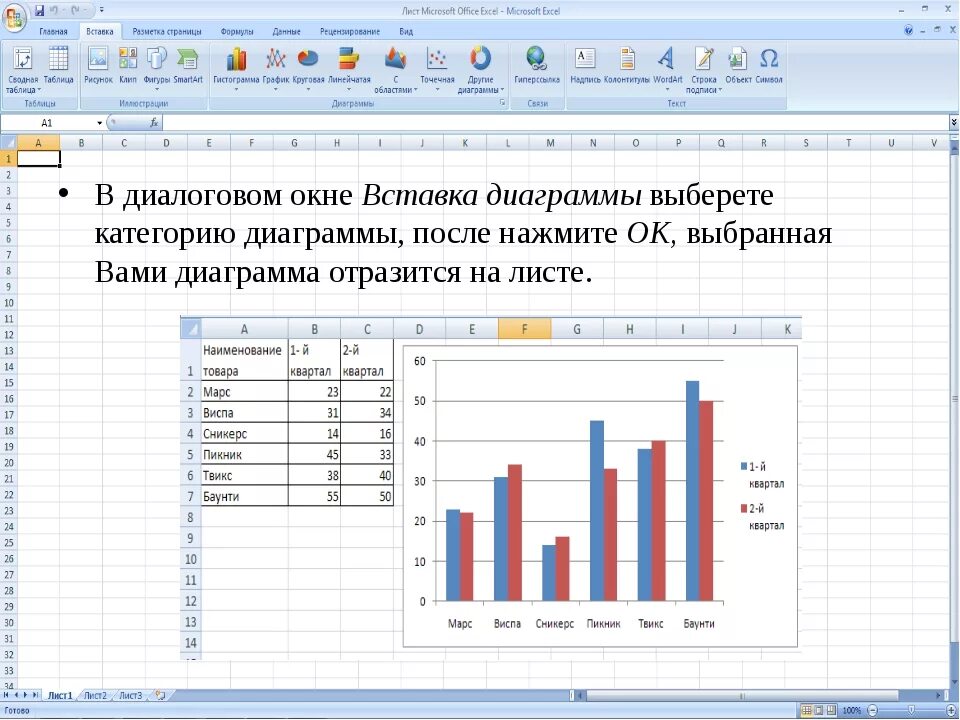Choose Scatter chart (Точечная)
Image resolution: width=960 pixels, height=720 pixels.
pyautogui.click(x=437, y=69)
